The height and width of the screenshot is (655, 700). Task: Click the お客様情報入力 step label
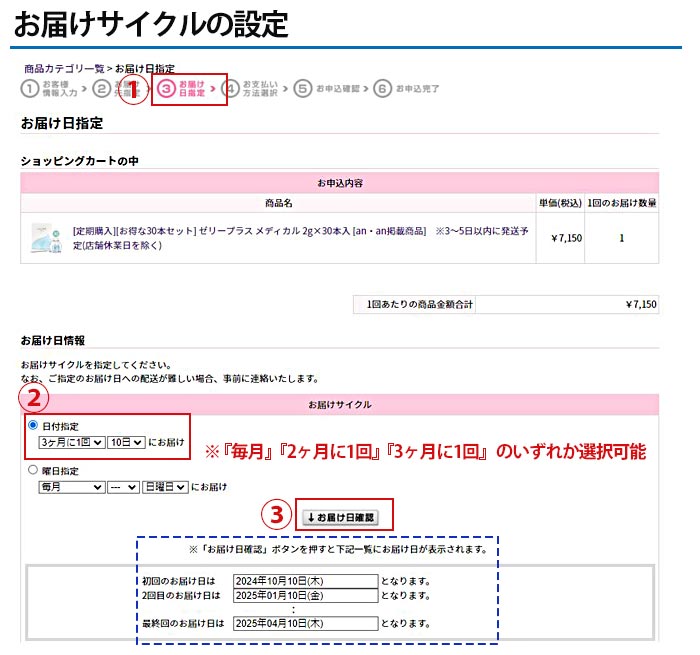click(x=60, y=88)
